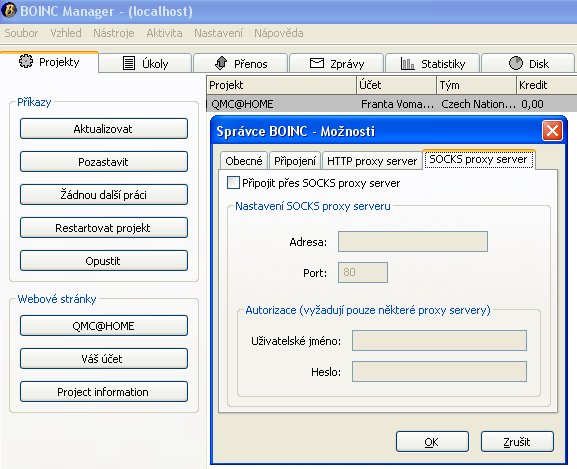The height and width of the screenshot is (469, 577).
Task: Click the Adresa input field
Action: click(x=413, y=242)
